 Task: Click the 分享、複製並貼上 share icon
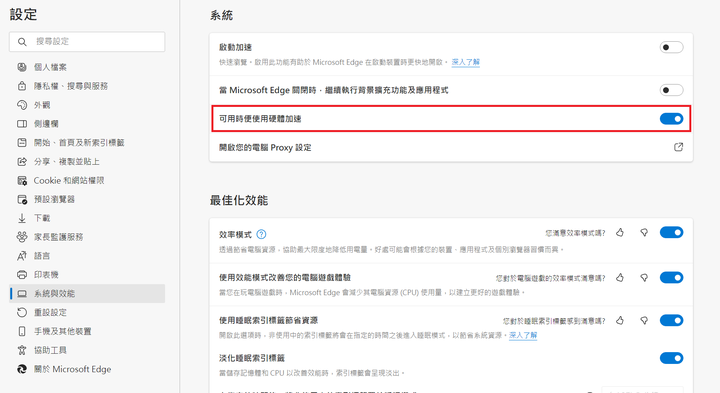pos(22,162)
